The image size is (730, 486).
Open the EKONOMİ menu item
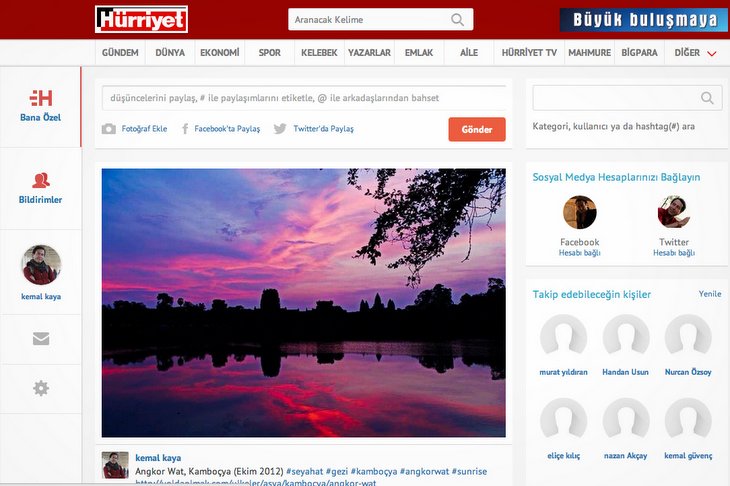219,53
